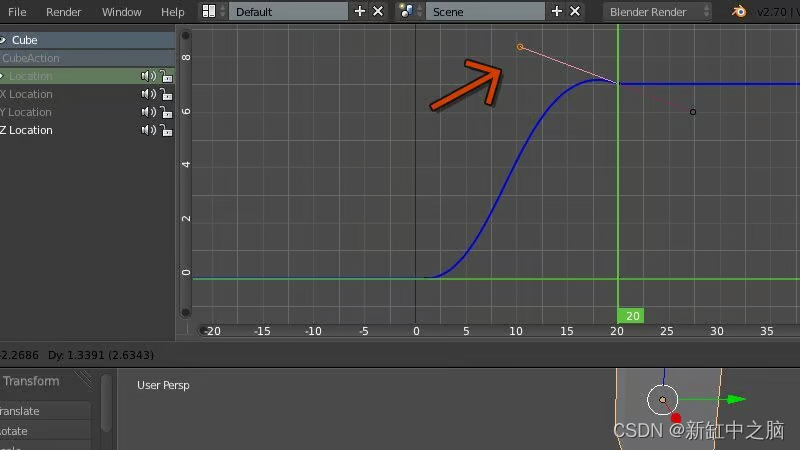This screenshot has width=800, height=450.
Task: Click the keyframe point at frame 20
Action: pos(618,84)
